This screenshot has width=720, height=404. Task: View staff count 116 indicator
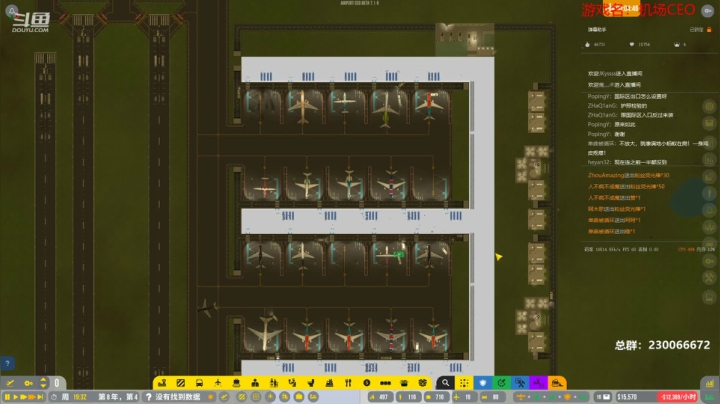coord(408,397)
